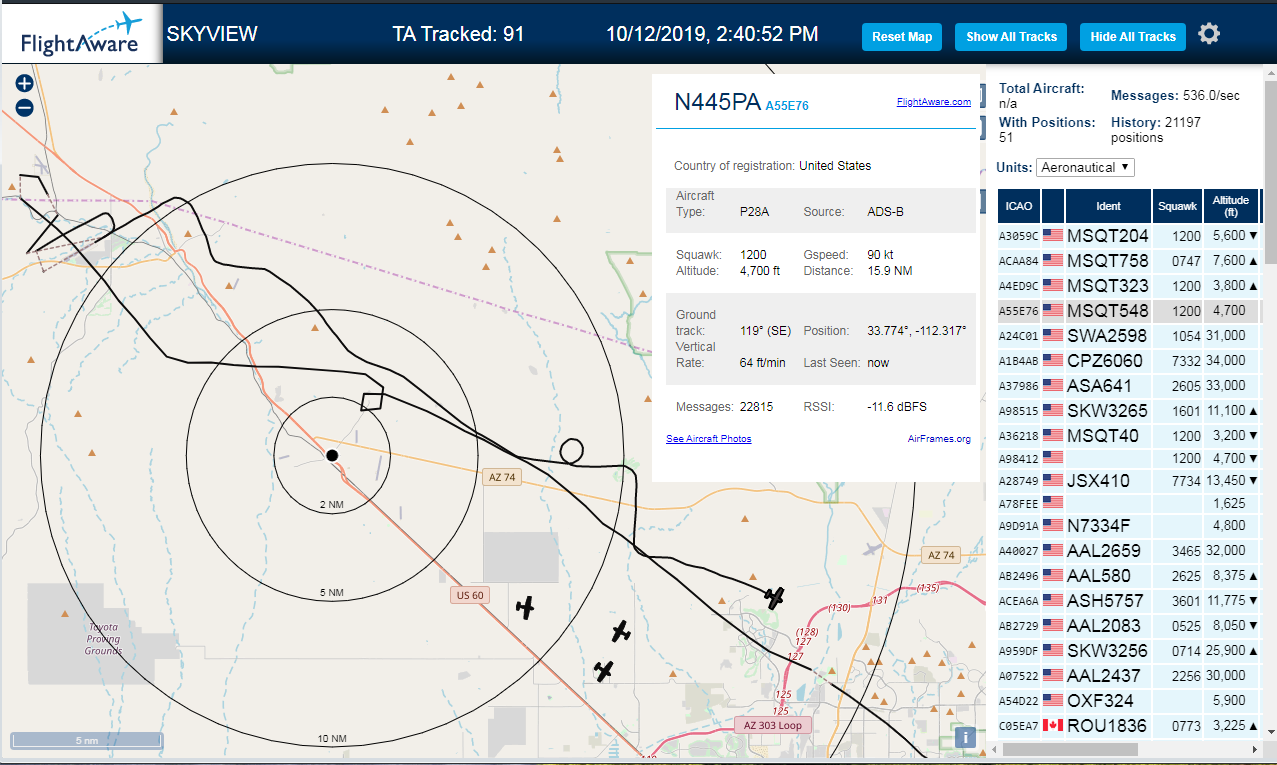Select the highlighted MSQT548 row
The image size is (1277, 765).
point(1129,311)
